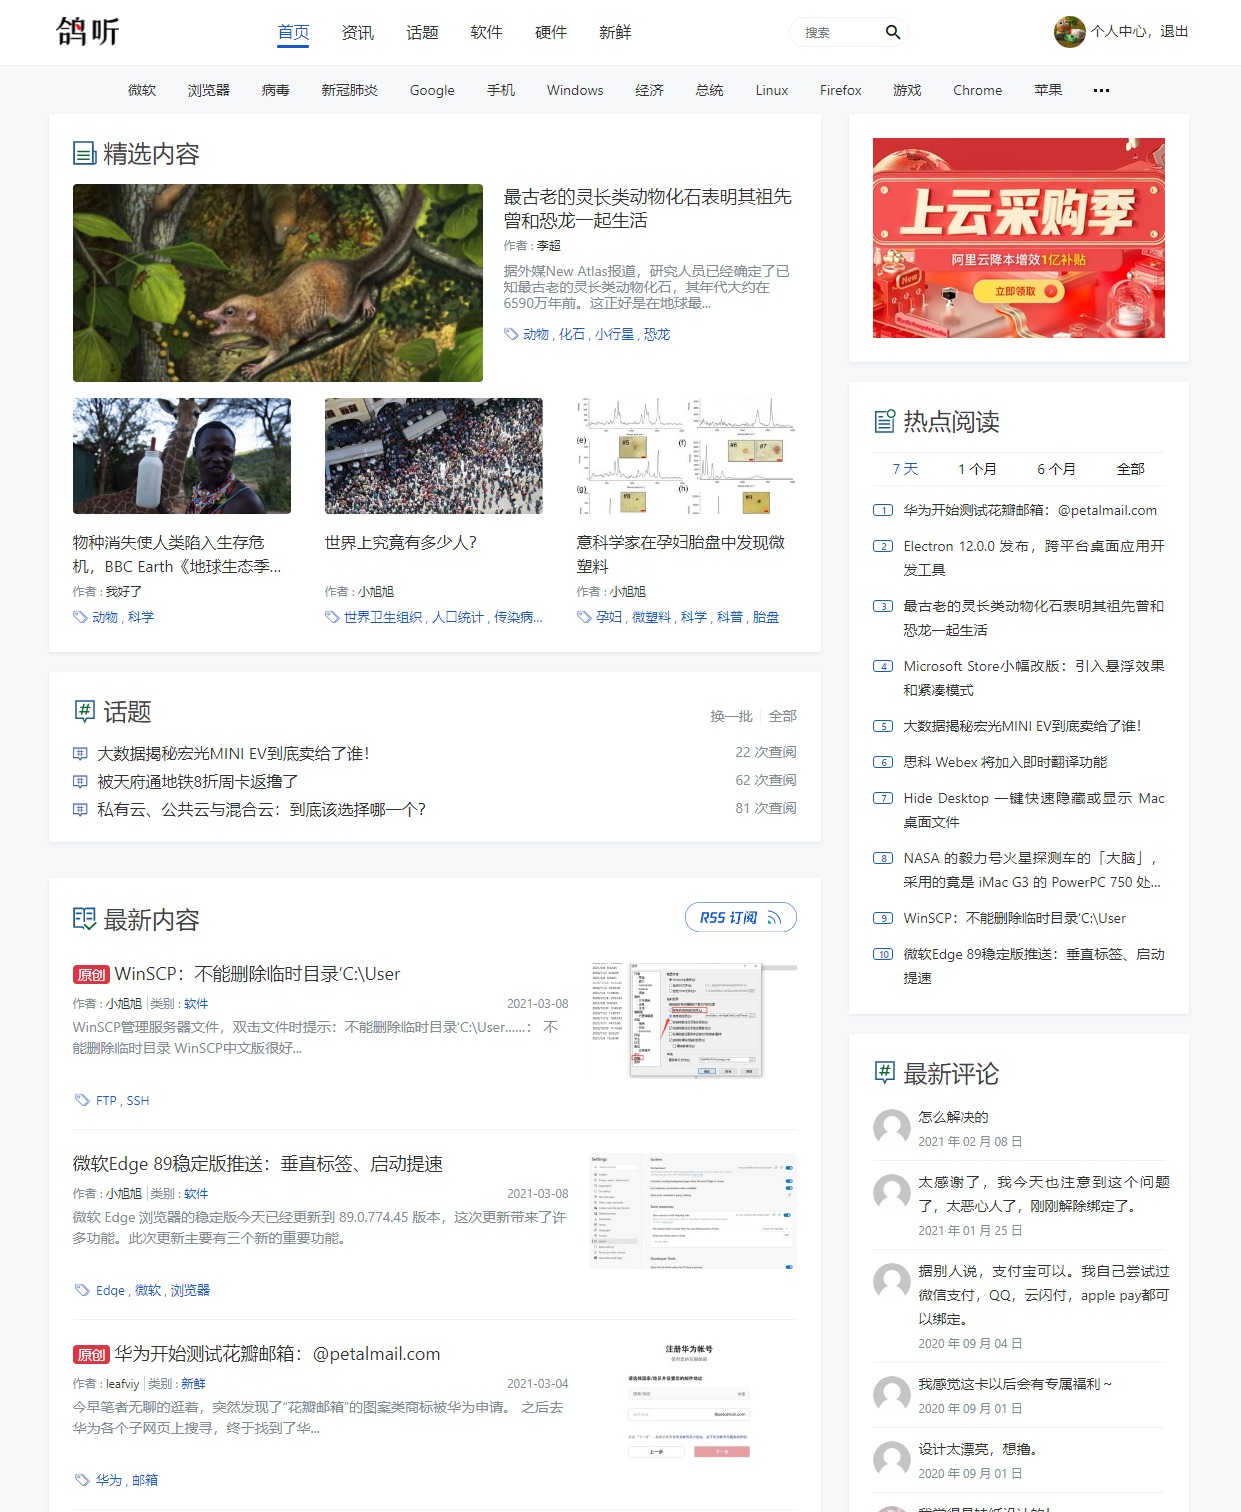Open the 资讯 nav tab
Image resolution: width=1241 pixels, height=1512 pixels.
358,32
